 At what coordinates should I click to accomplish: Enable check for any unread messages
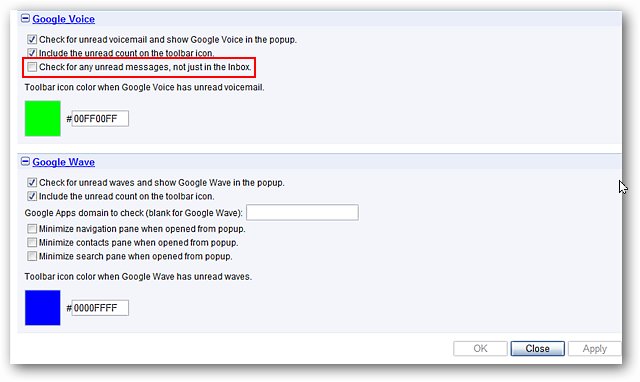(x=32, y=67)
